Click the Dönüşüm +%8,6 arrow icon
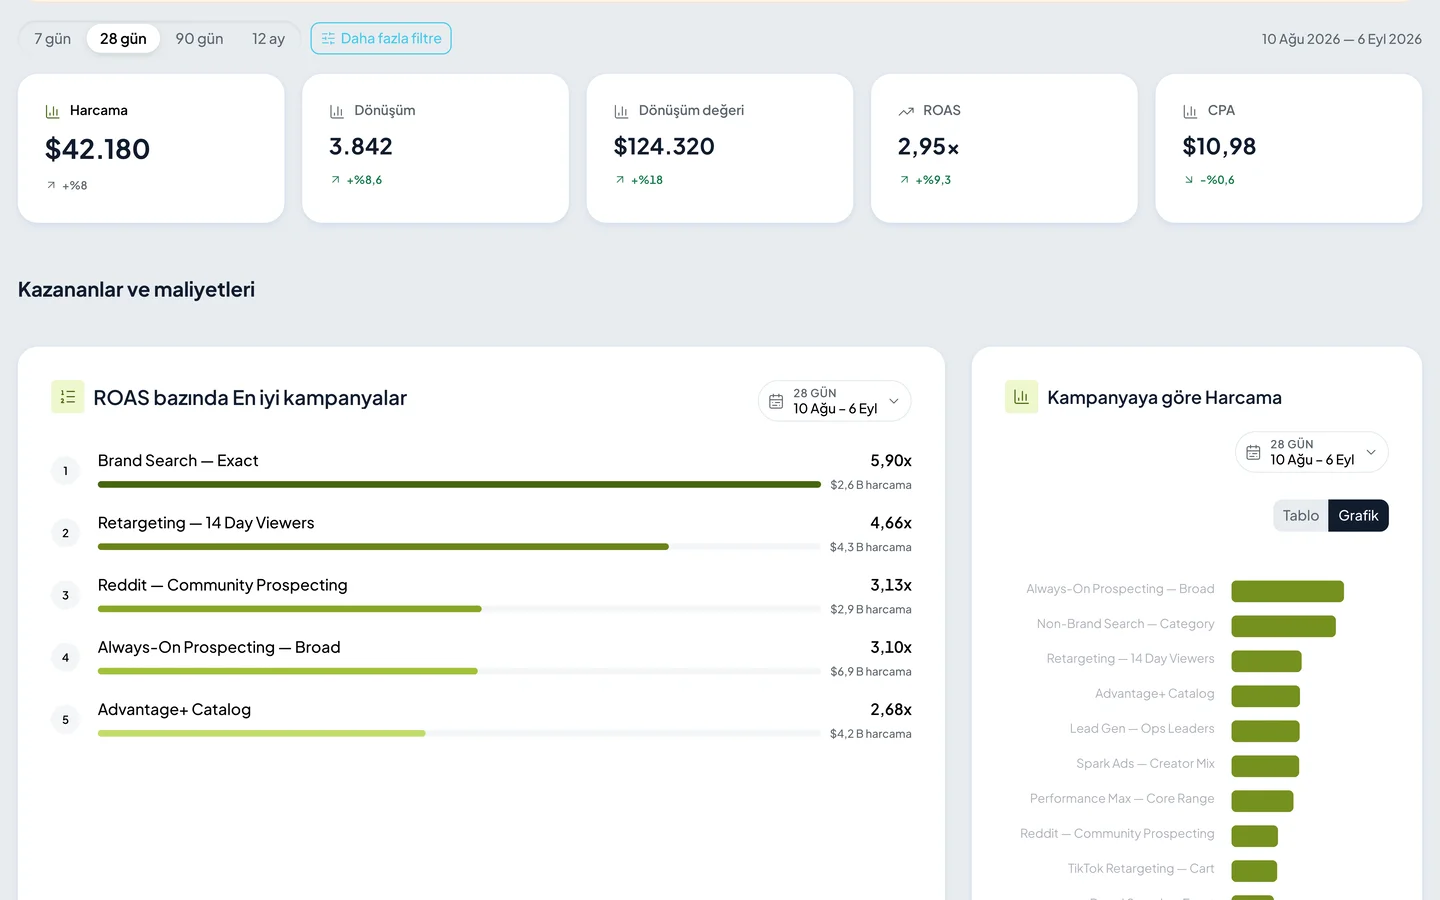This screenshot has width=1440, height=900. [335, 180]
